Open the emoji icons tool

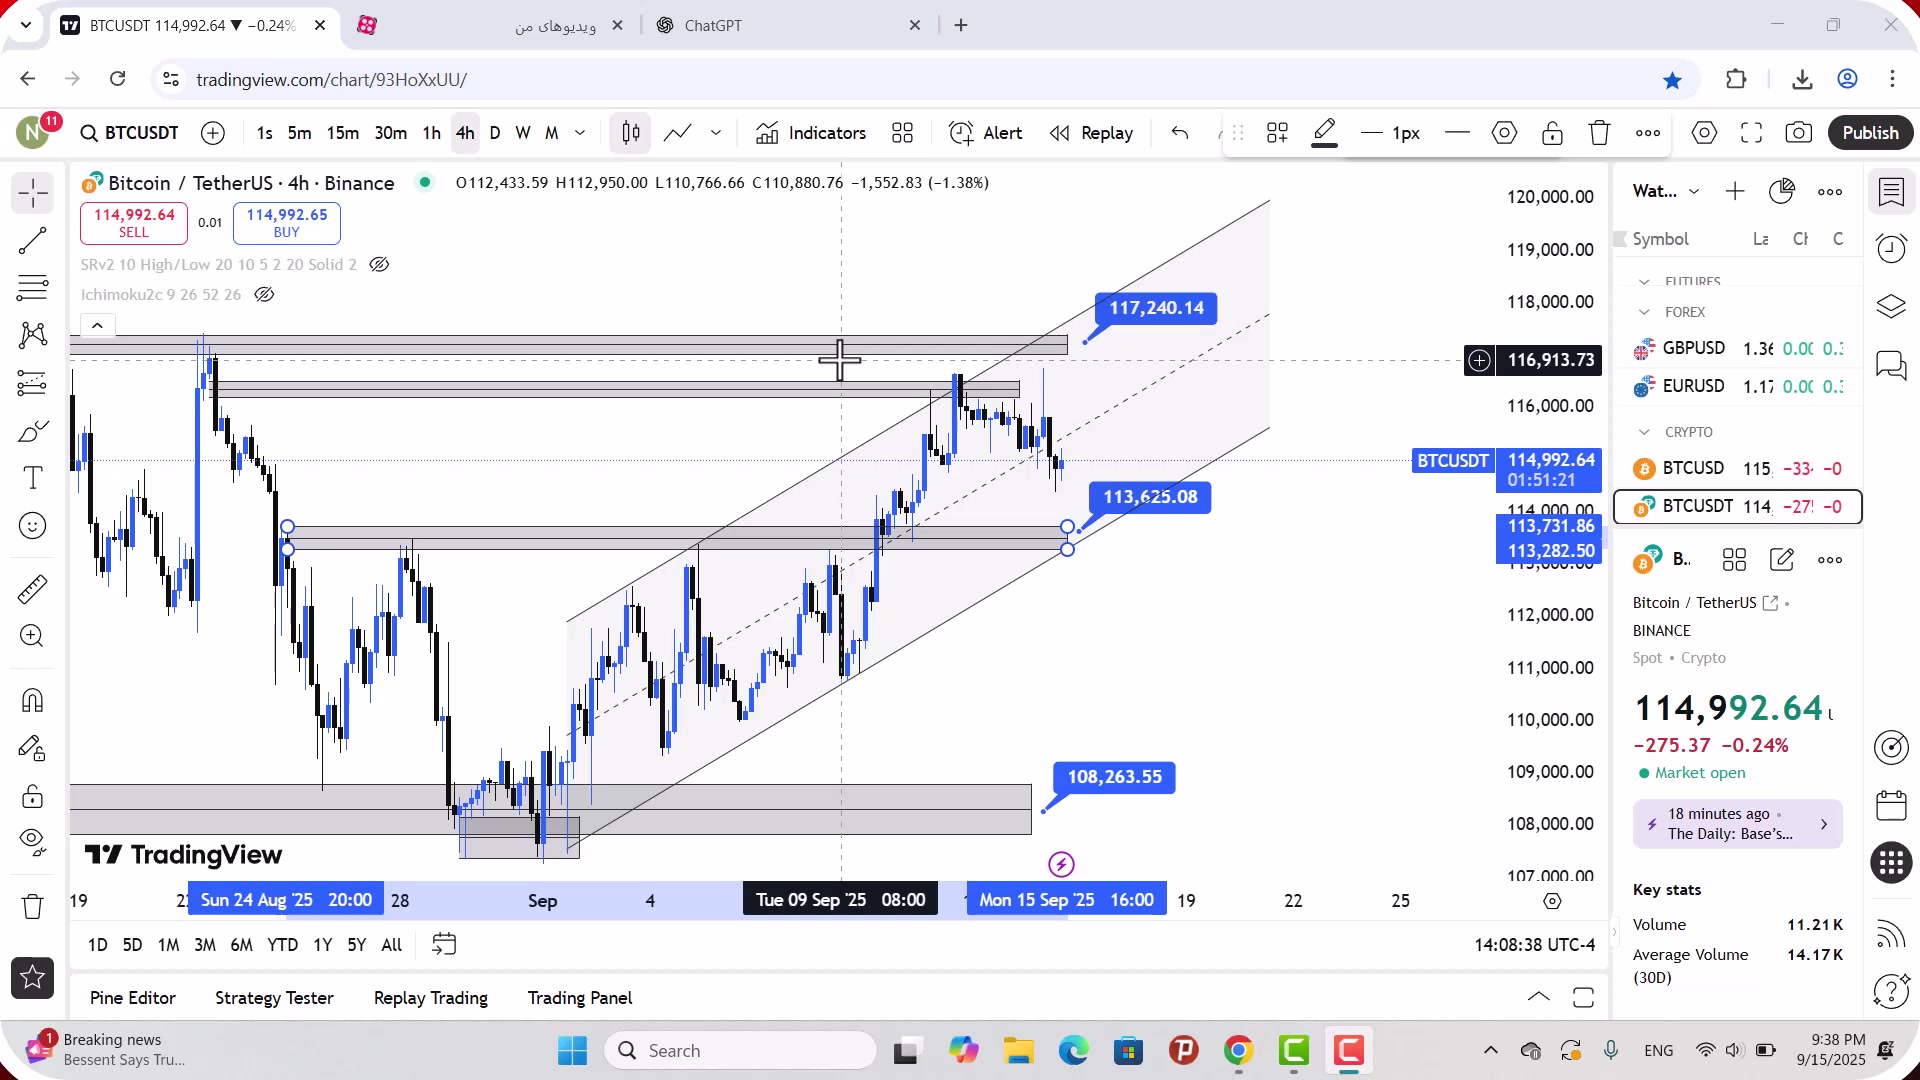pyautogui.click(x=32, y=526)
